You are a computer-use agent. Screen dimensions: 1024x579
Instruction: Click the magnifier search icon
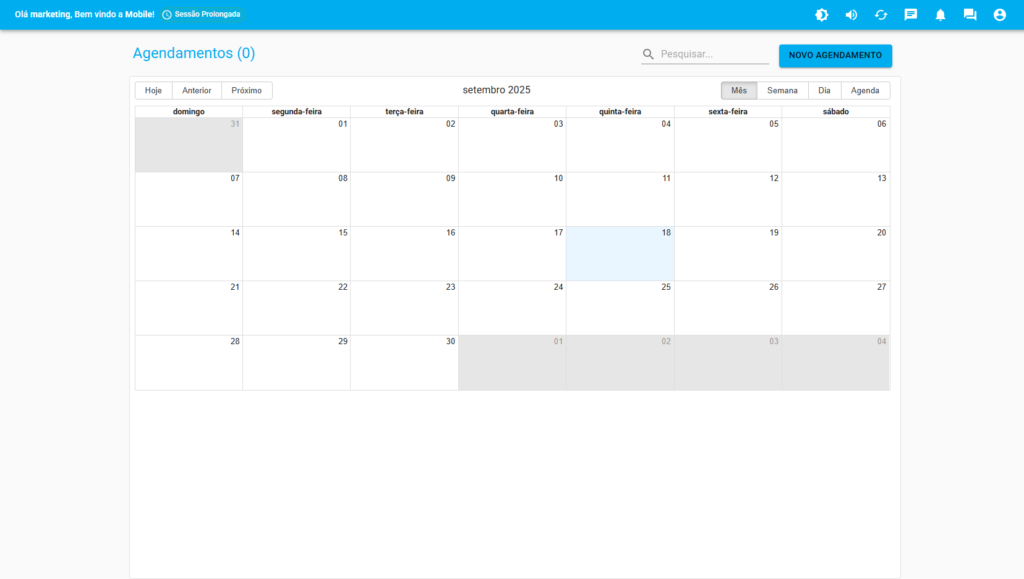(648, 54)
